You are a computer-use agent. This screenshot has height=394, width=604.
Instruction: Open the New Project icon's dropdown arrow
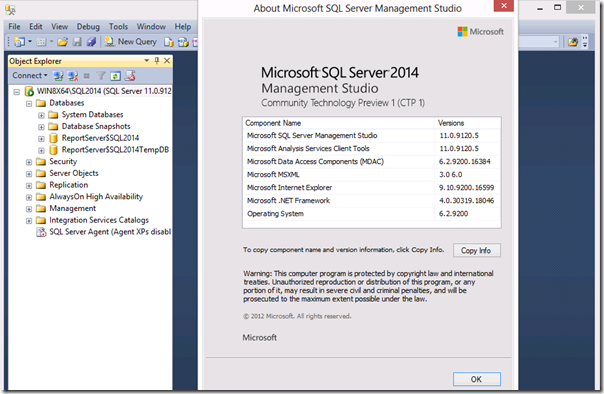30,42
